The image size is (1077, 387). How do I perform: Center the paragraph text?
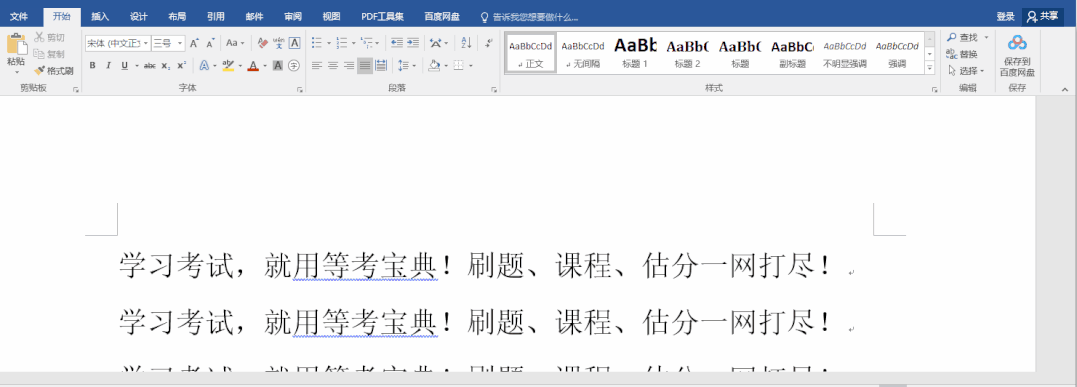332,66
